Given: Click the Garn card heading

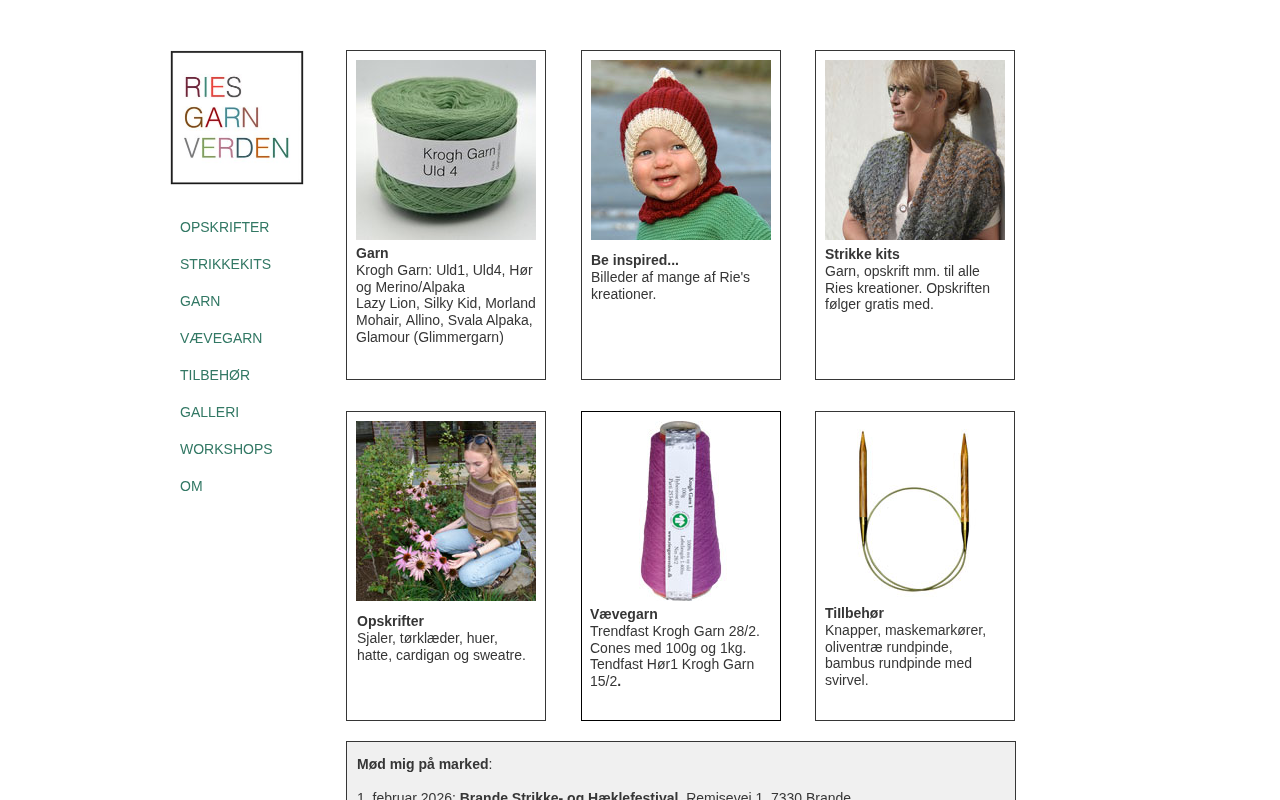Looking at the screenshot, I should click(x=372, y=253).
